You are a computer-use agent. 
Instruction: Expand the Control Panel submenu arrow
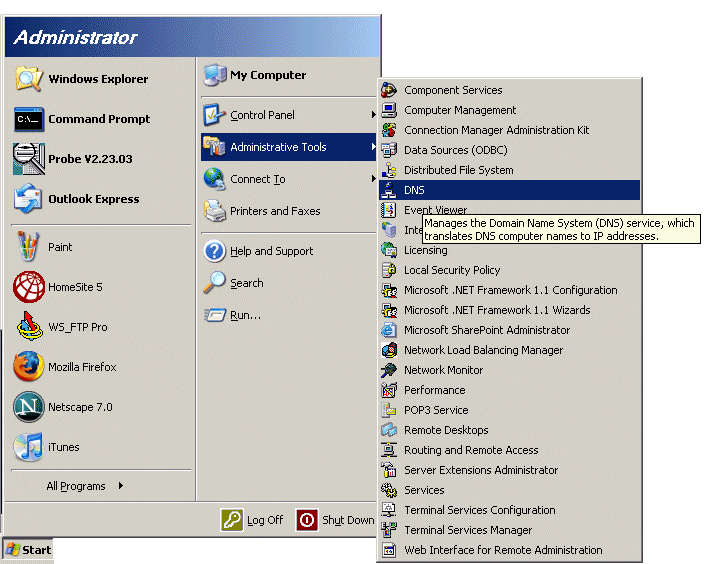373,115
